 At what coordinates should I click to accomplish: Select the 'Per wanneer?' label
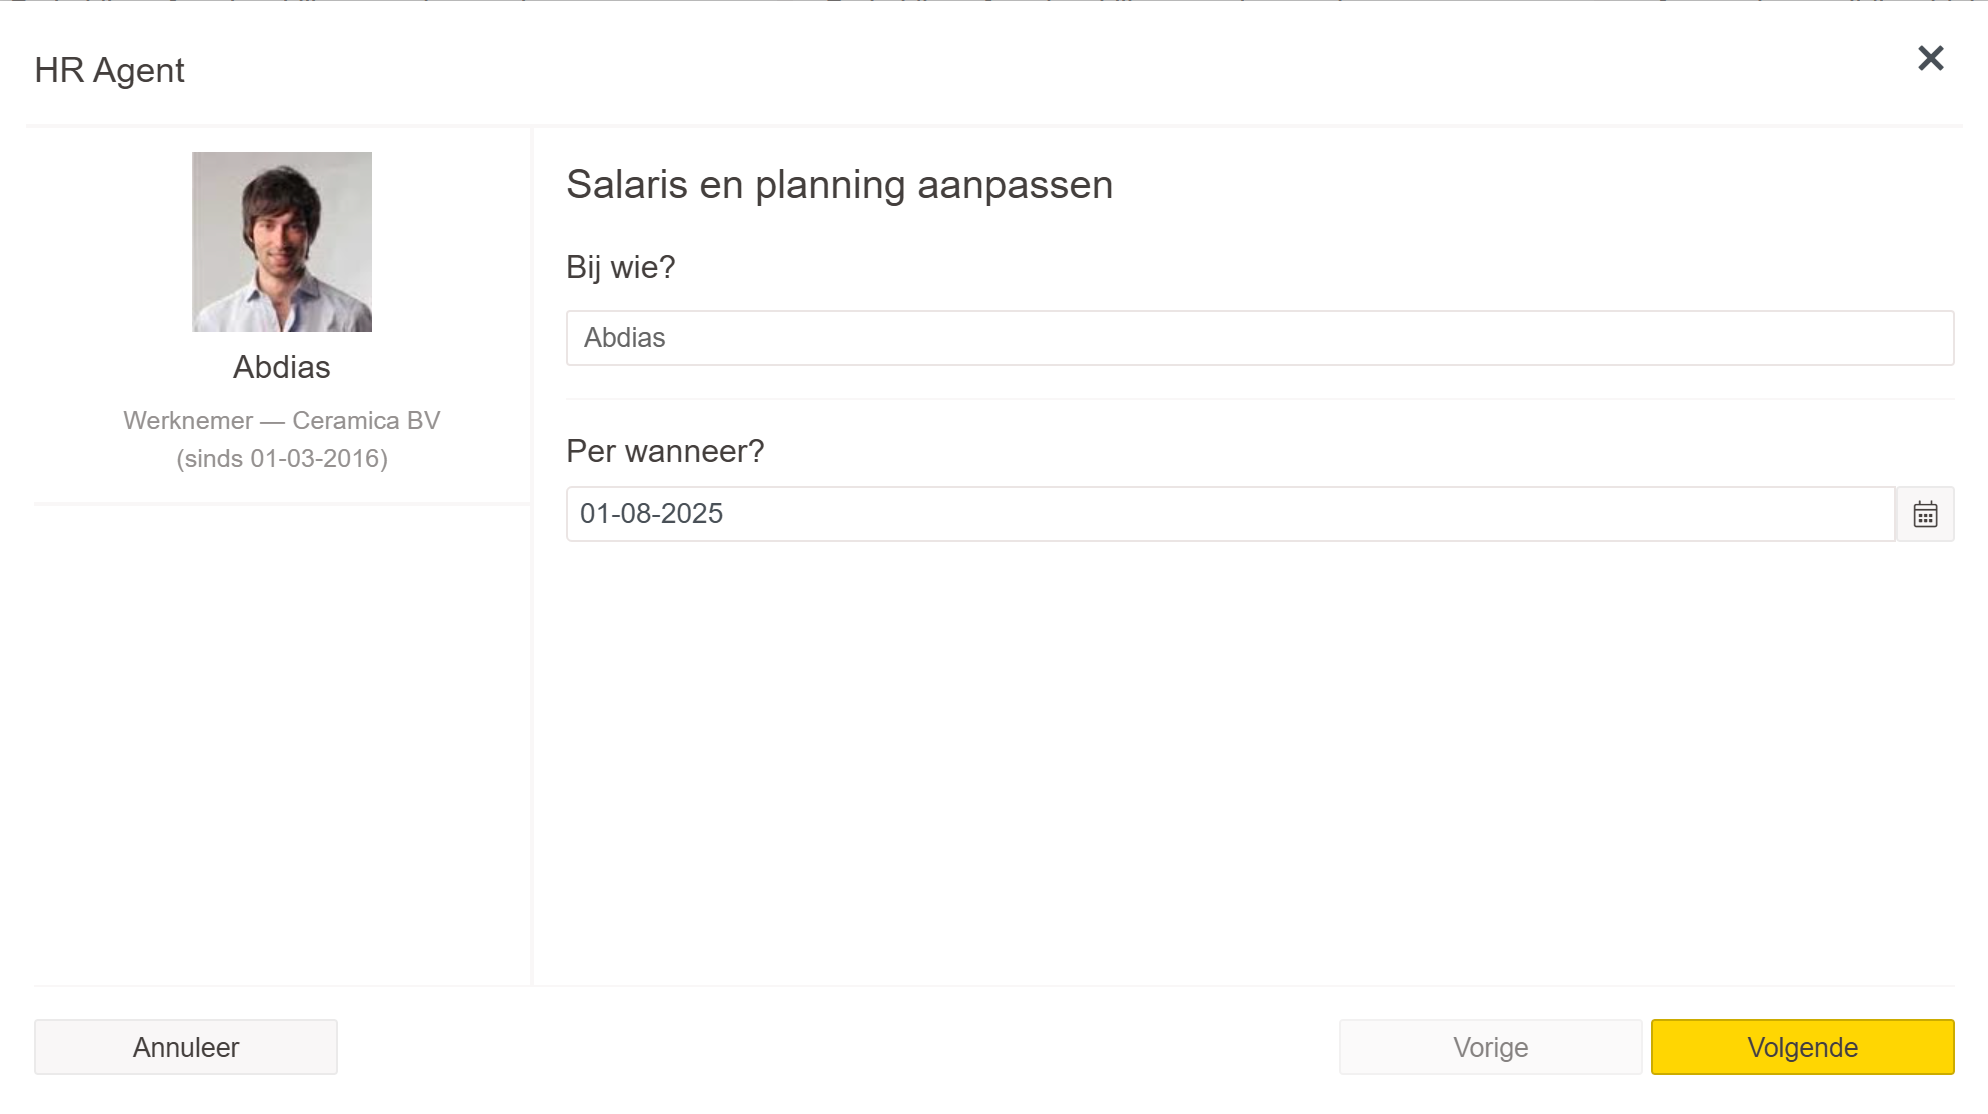point(665,451)
